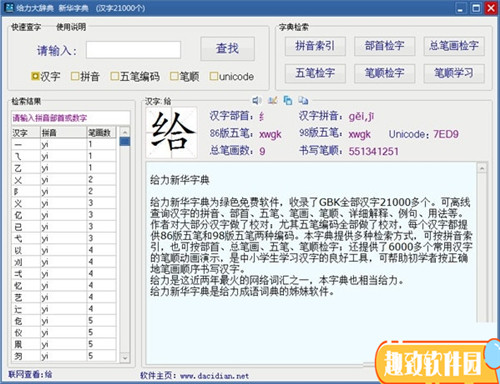Click the 笔画数 column header
The height and width of the screenshot is (384, 500).
101,133
